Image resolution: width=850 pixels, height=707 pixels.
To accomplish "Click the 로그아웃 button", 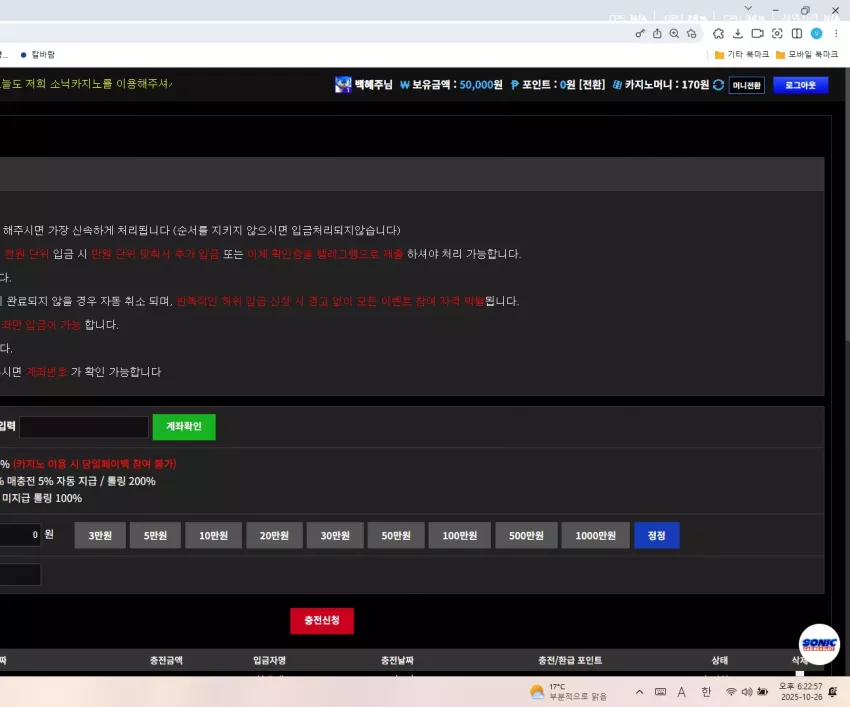I will pyautogui.click(x=800, y=85).
